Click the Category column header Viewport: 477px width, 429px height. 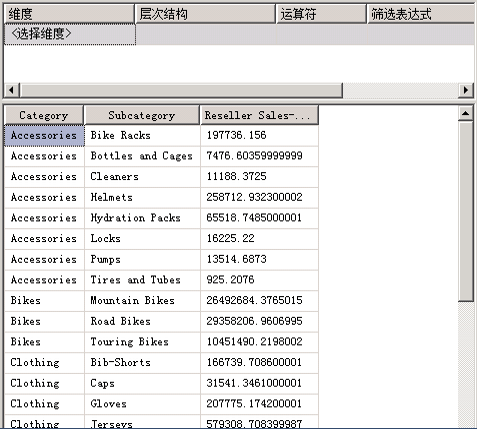(44, 115)
